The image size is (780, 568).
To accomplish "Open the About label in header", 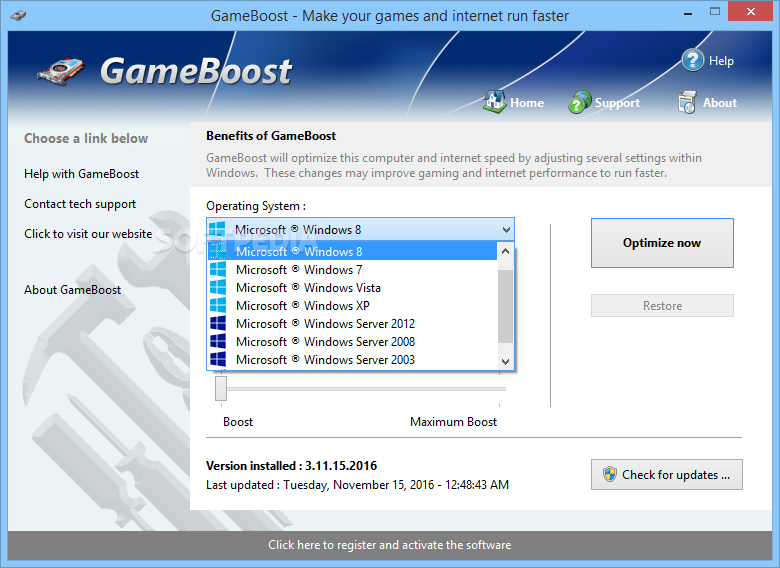I will pos(720,103).
